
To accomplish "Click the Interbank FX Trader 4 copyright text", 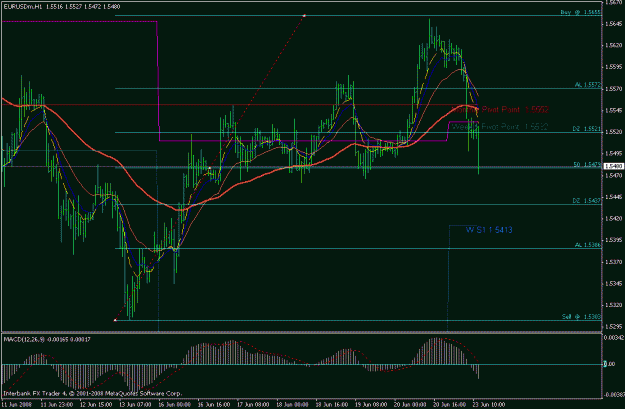I will [x=92, y=393].
